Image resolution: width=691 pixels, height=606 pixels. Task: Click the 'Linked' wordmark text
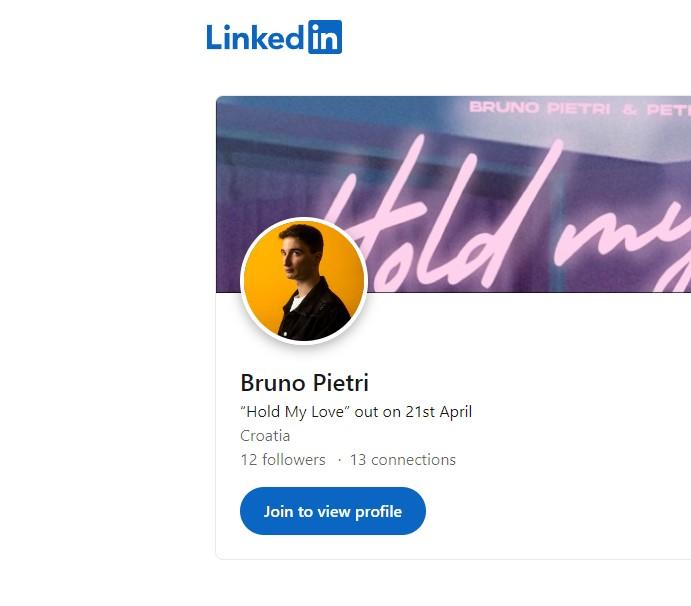point(254,38)
